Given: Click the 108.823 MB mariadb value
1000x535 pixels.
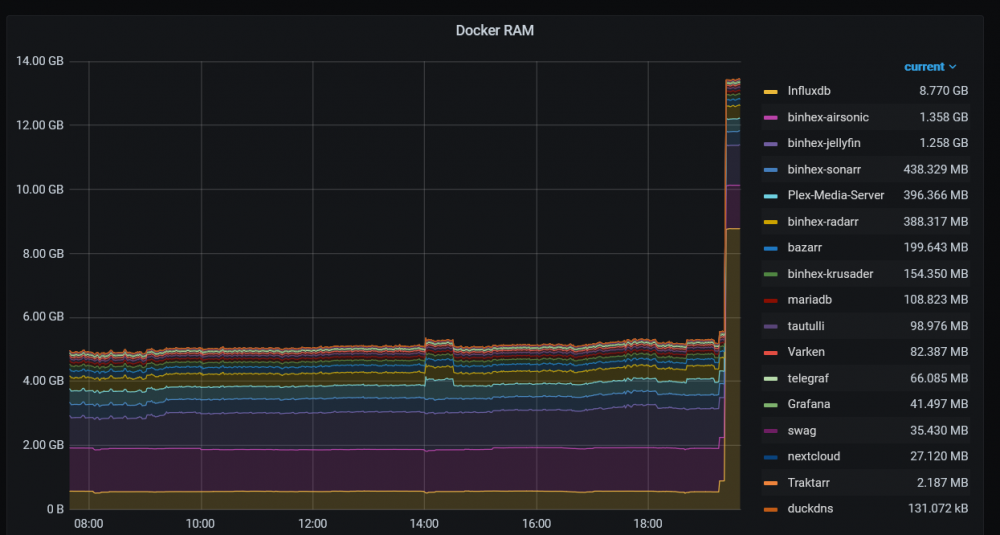Looking at the screenshot, I should pos(936,300).
